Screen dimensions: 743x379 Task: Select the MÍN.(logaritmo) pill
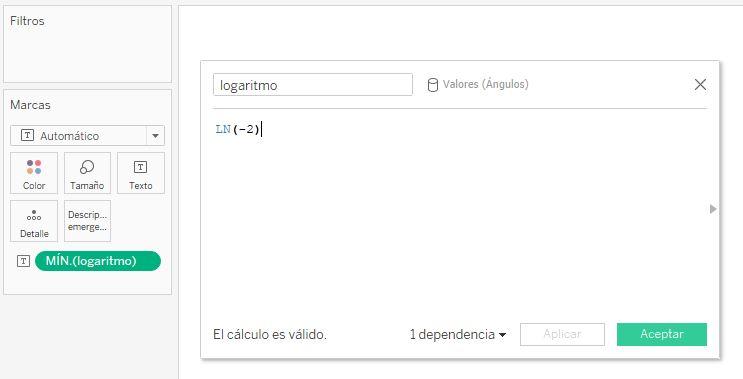pyautogui.click(x=98, y=261)
